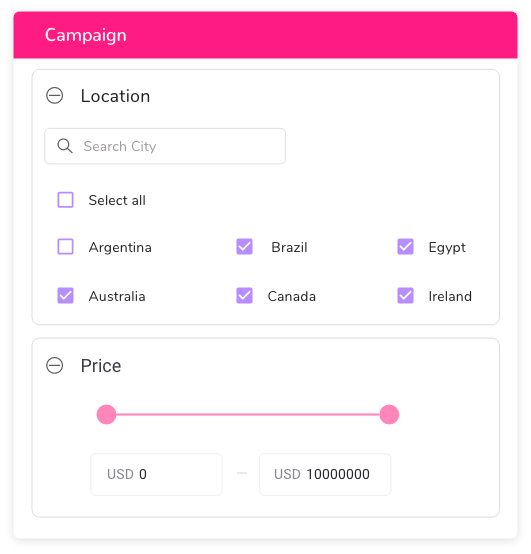Check the Argentina checkbox

(65, 247)
